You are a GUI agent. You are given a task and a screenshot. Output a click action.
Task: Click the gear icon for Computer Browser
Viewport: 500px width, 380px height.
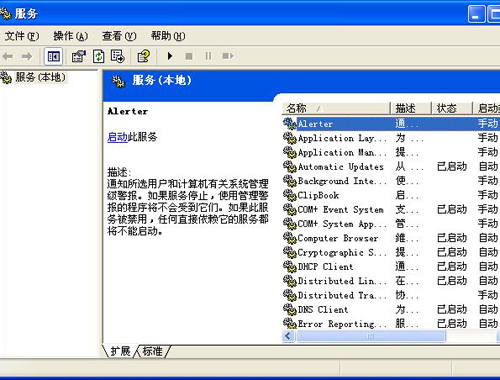[x=290, y=238]
